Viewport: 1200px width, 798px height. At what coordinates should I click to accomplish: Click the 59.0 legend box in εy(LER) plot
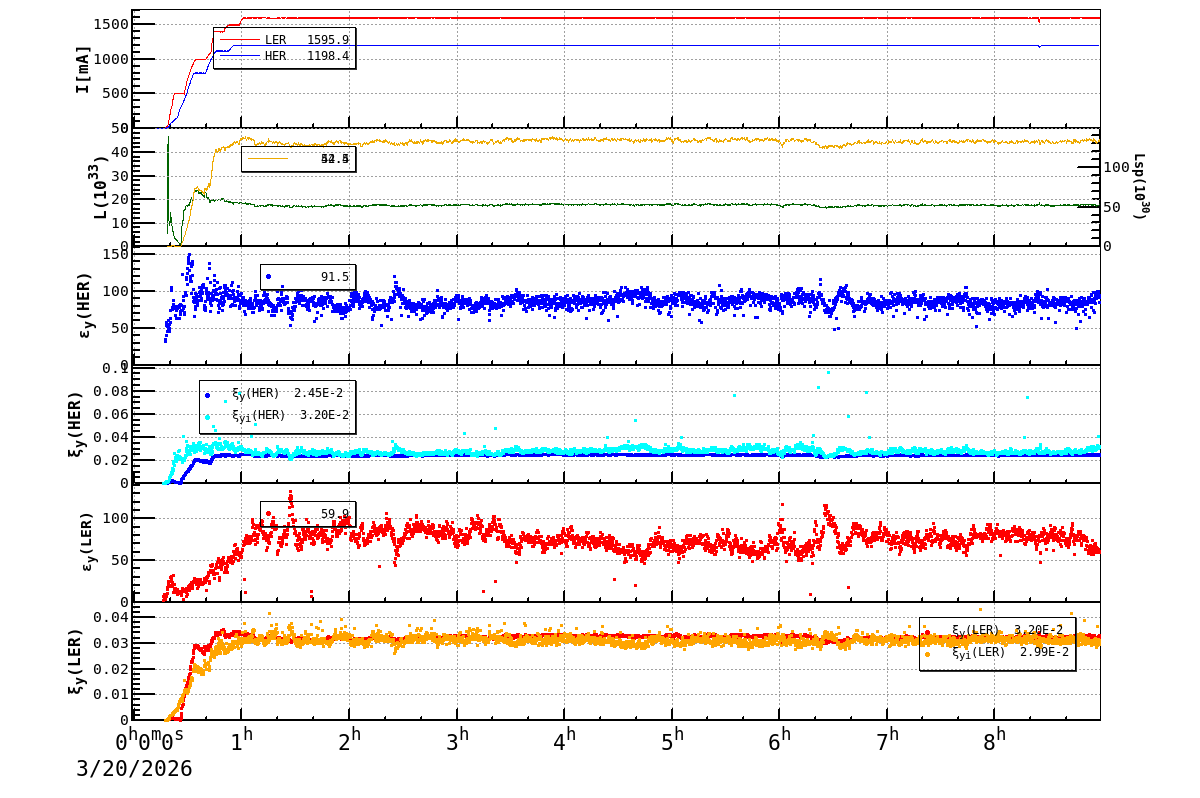308,514
